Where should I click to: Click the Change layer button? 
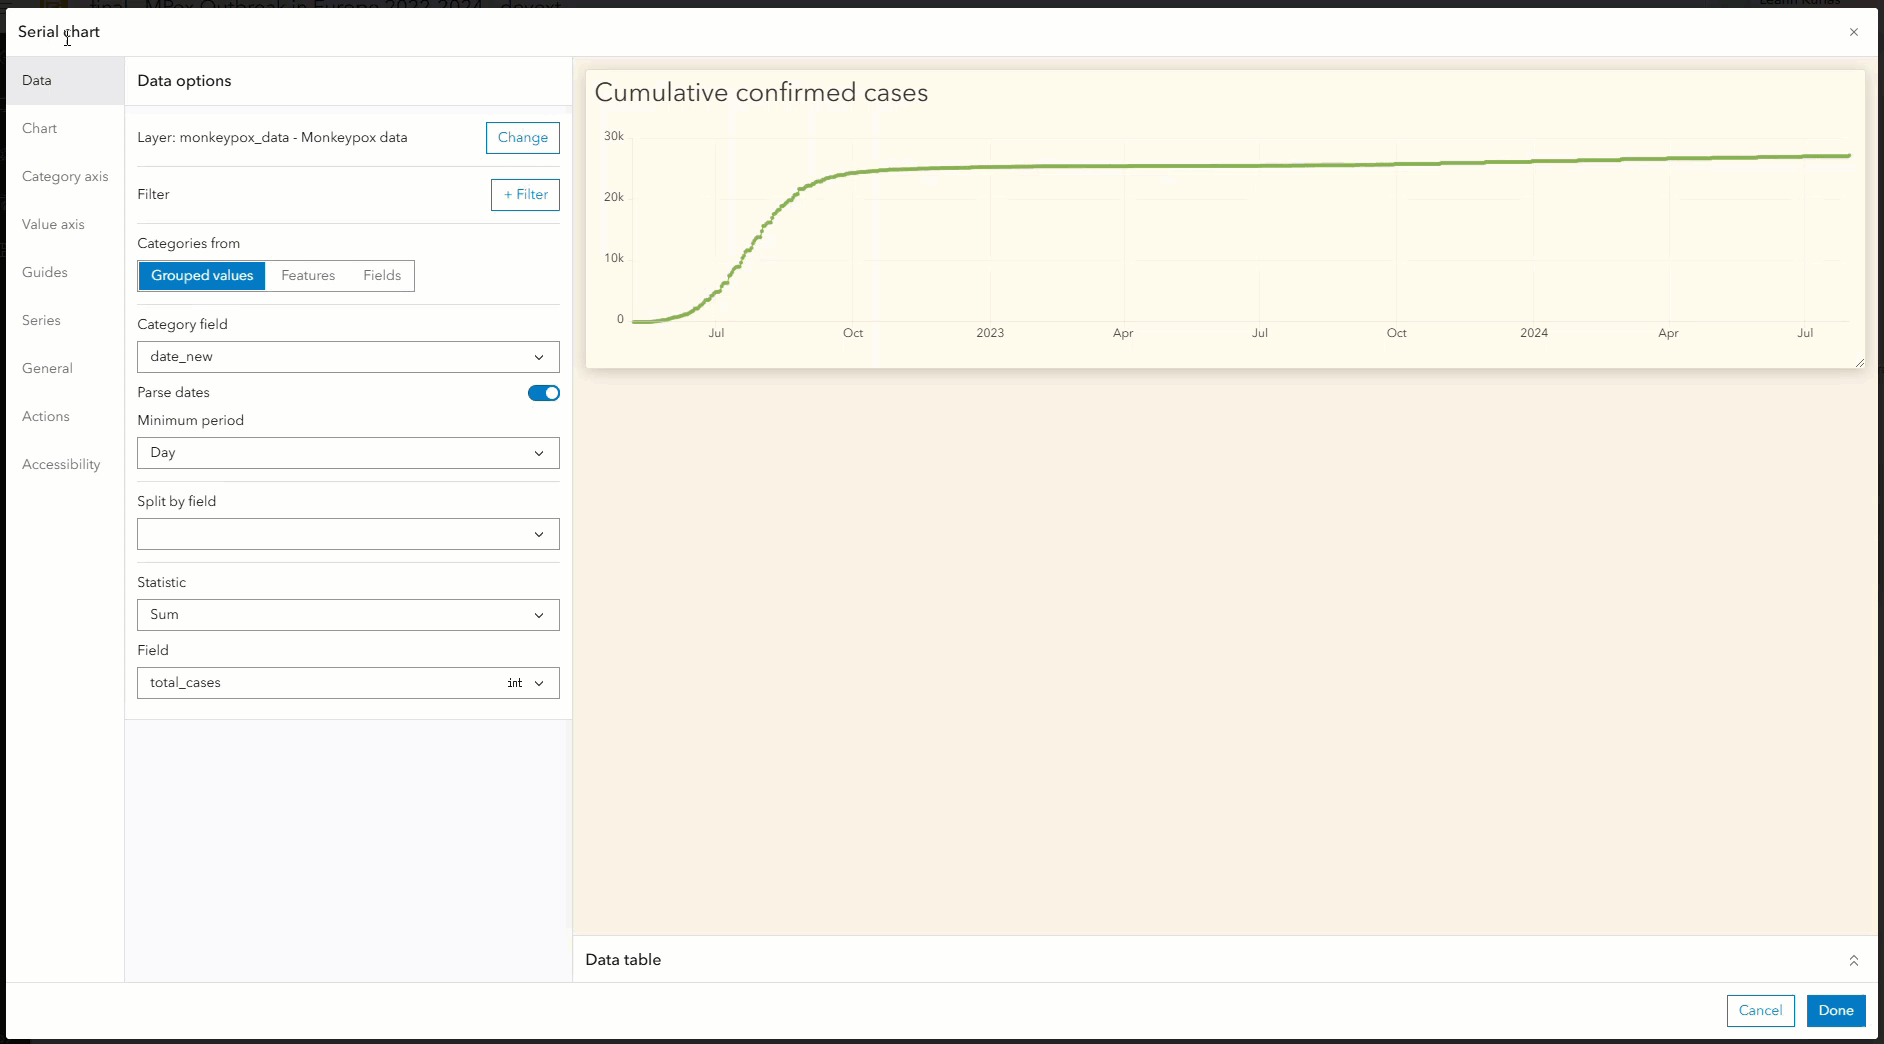[522, 137]
